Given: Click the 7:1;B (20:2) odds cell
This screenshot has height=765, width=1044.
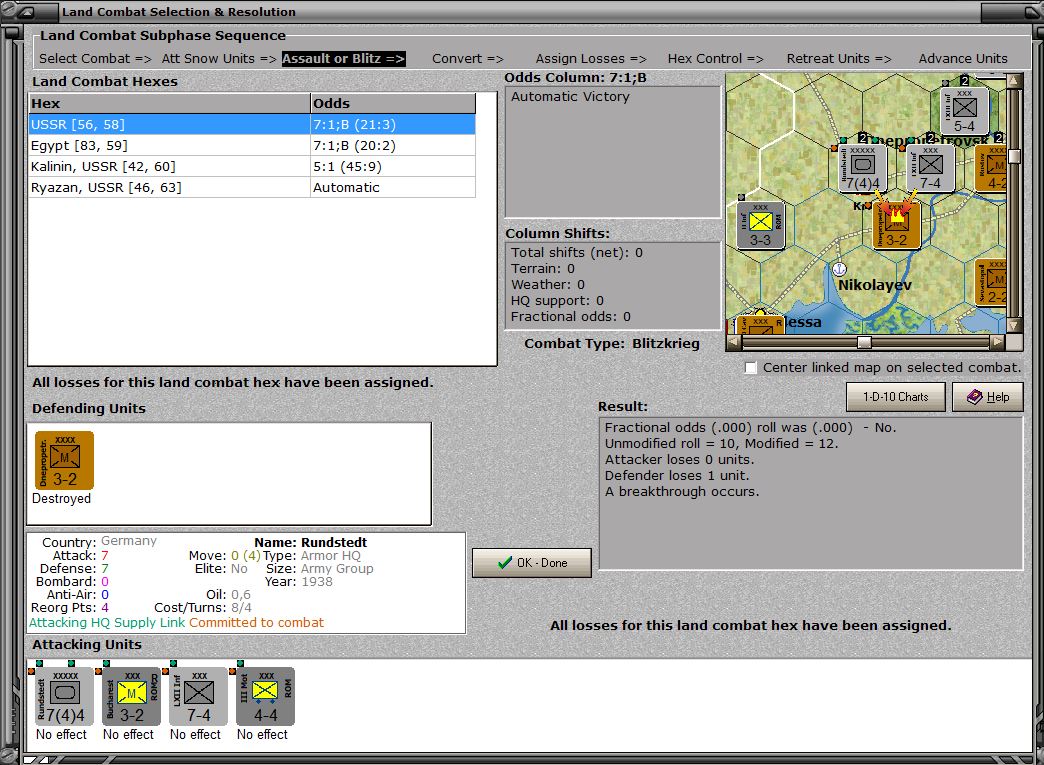Looking at the screenshot, I should [x=393, y=145].
